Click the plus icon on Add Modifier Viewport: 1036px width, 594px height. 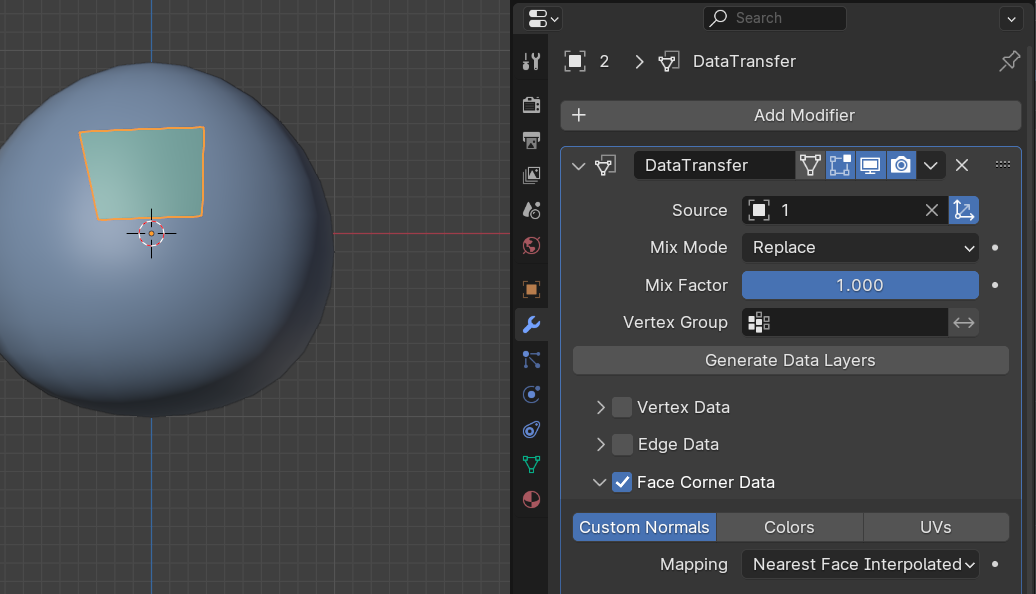tap(579, 115)
